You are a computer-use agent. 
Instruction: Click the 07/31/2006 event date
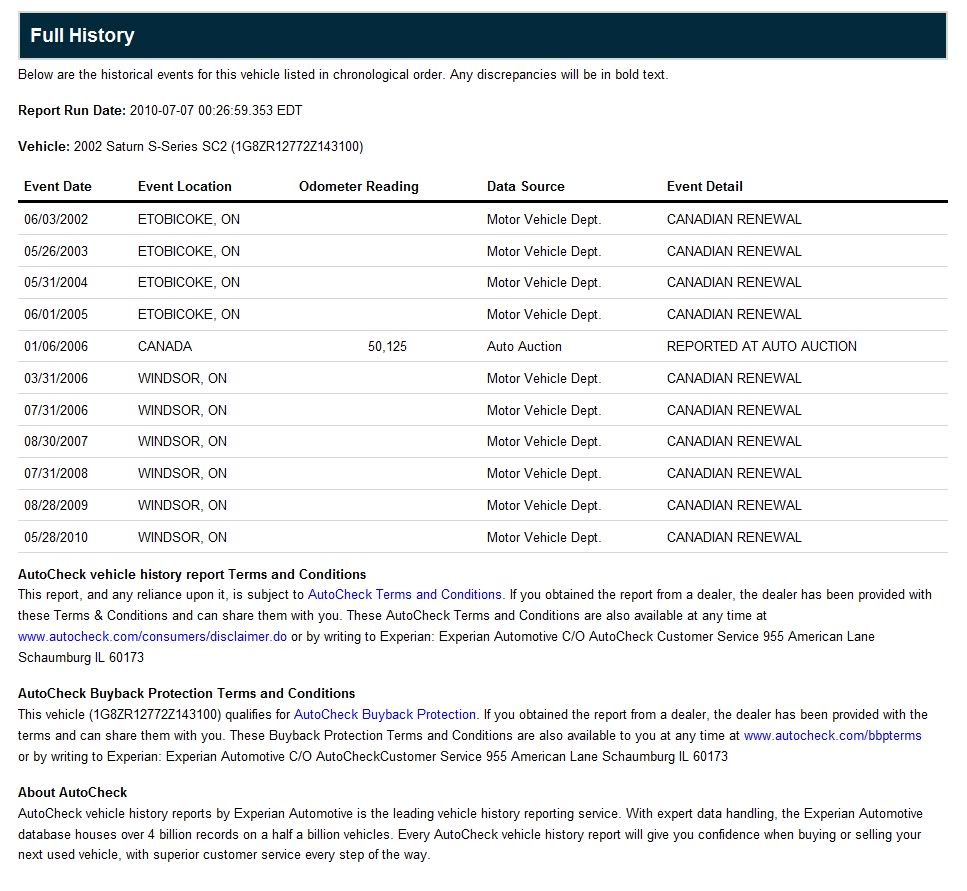tap(56, 411)
